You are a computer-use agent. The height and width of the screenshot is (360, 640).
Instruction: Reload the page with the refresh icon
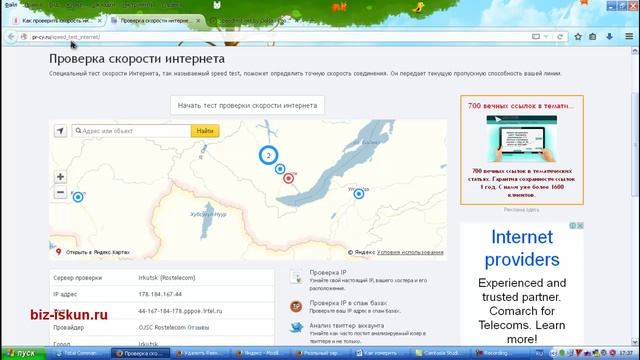click(x=560, y=37)
